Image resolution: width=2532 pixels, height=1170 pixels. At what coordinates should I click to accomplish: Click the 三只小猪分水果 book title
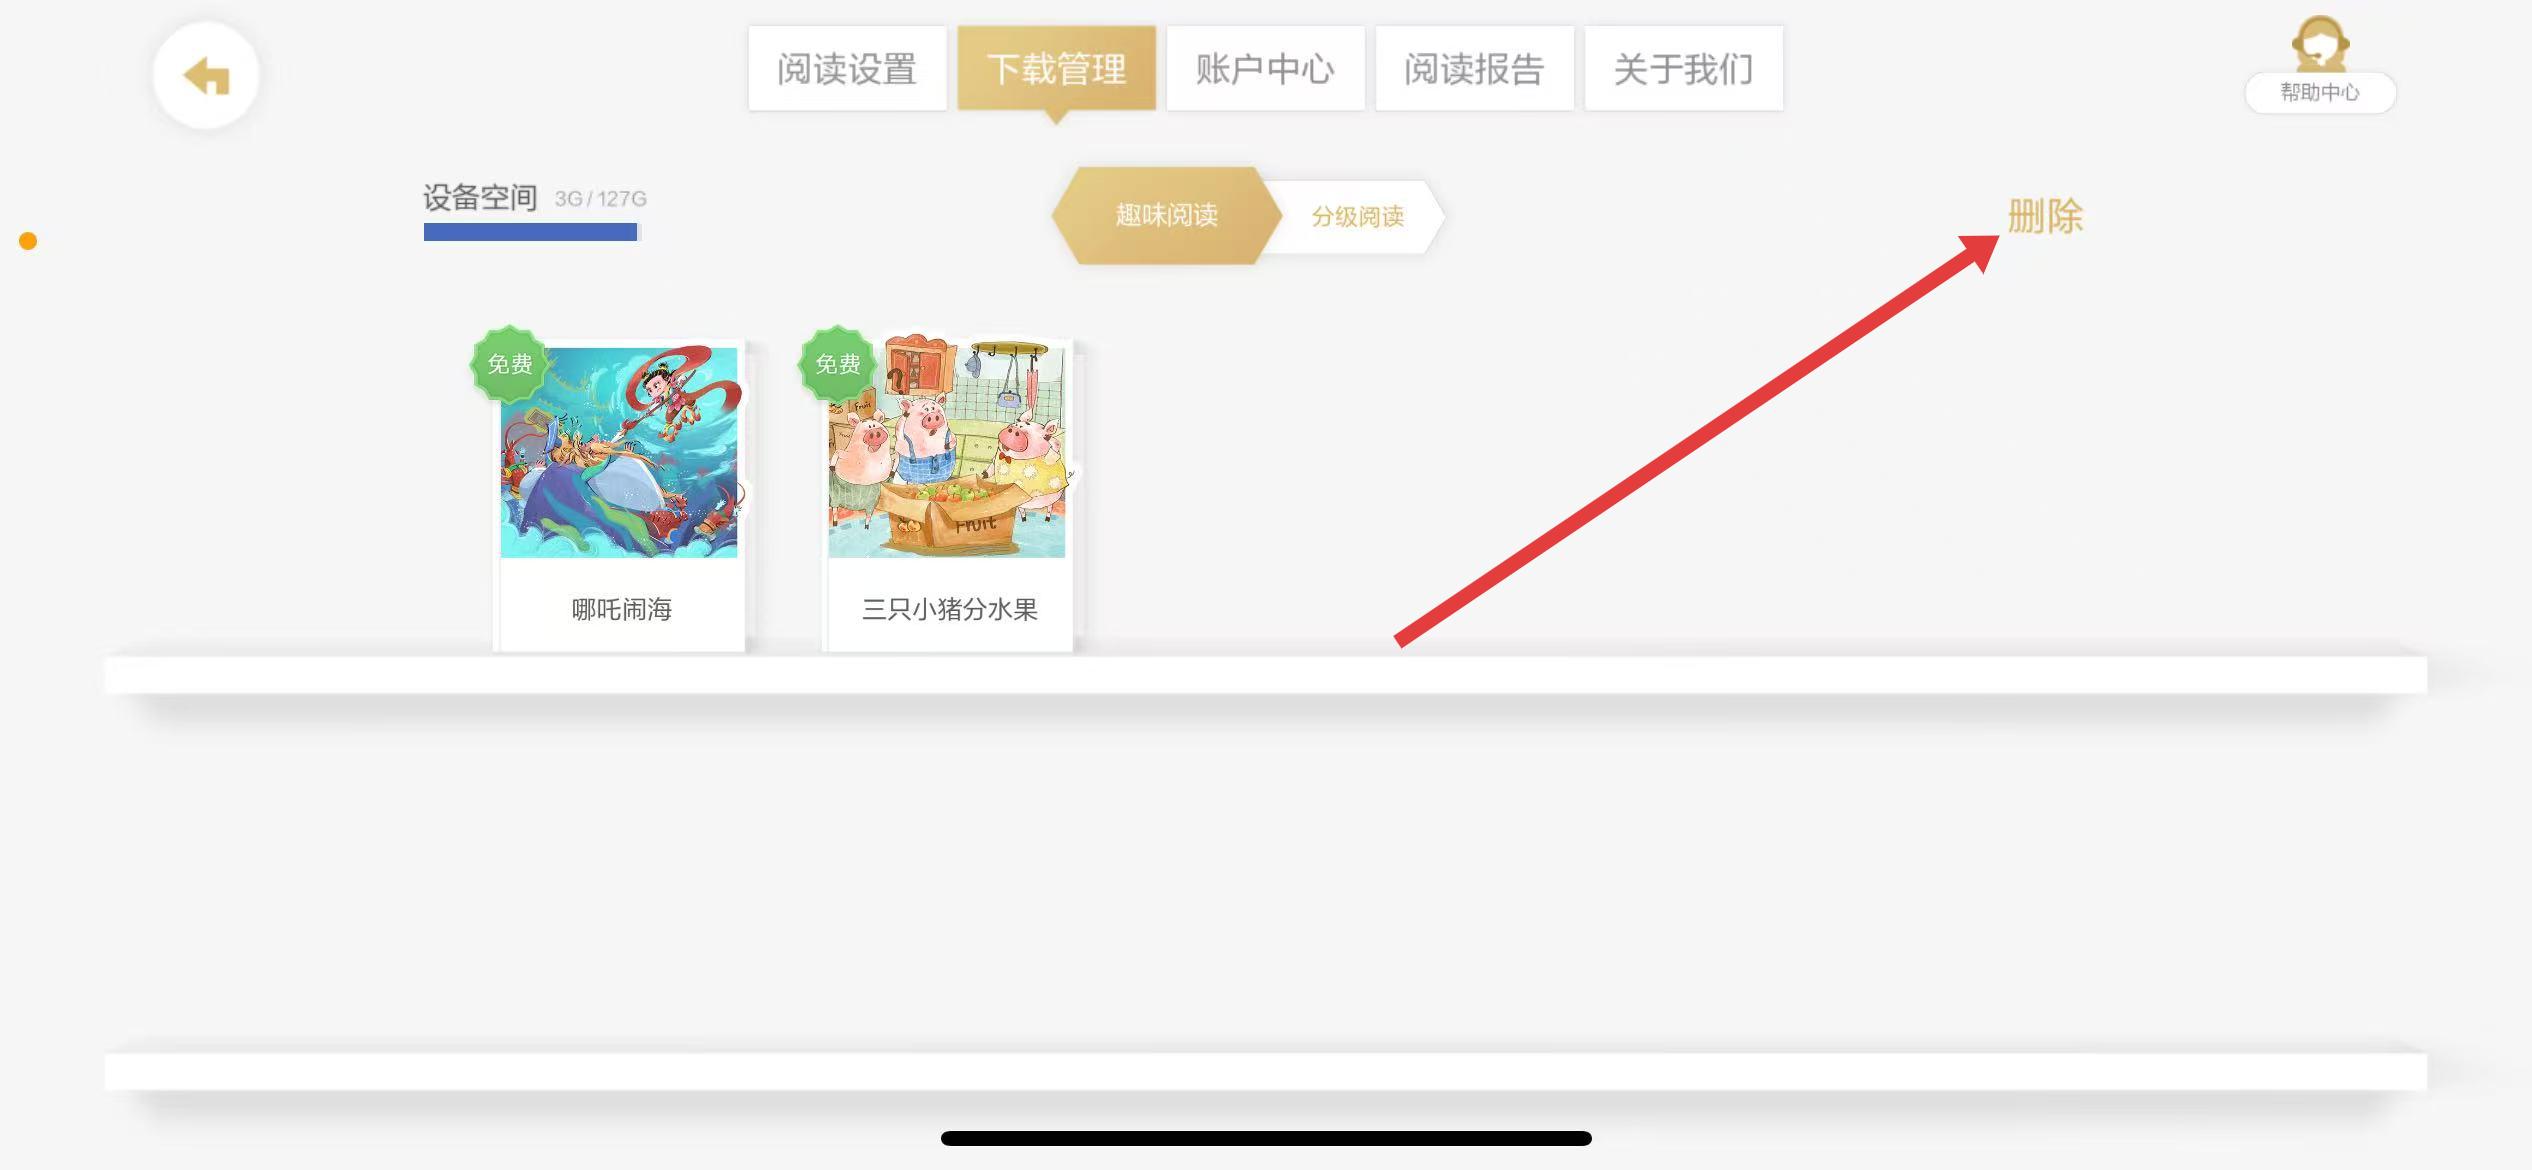coord(949,609)
